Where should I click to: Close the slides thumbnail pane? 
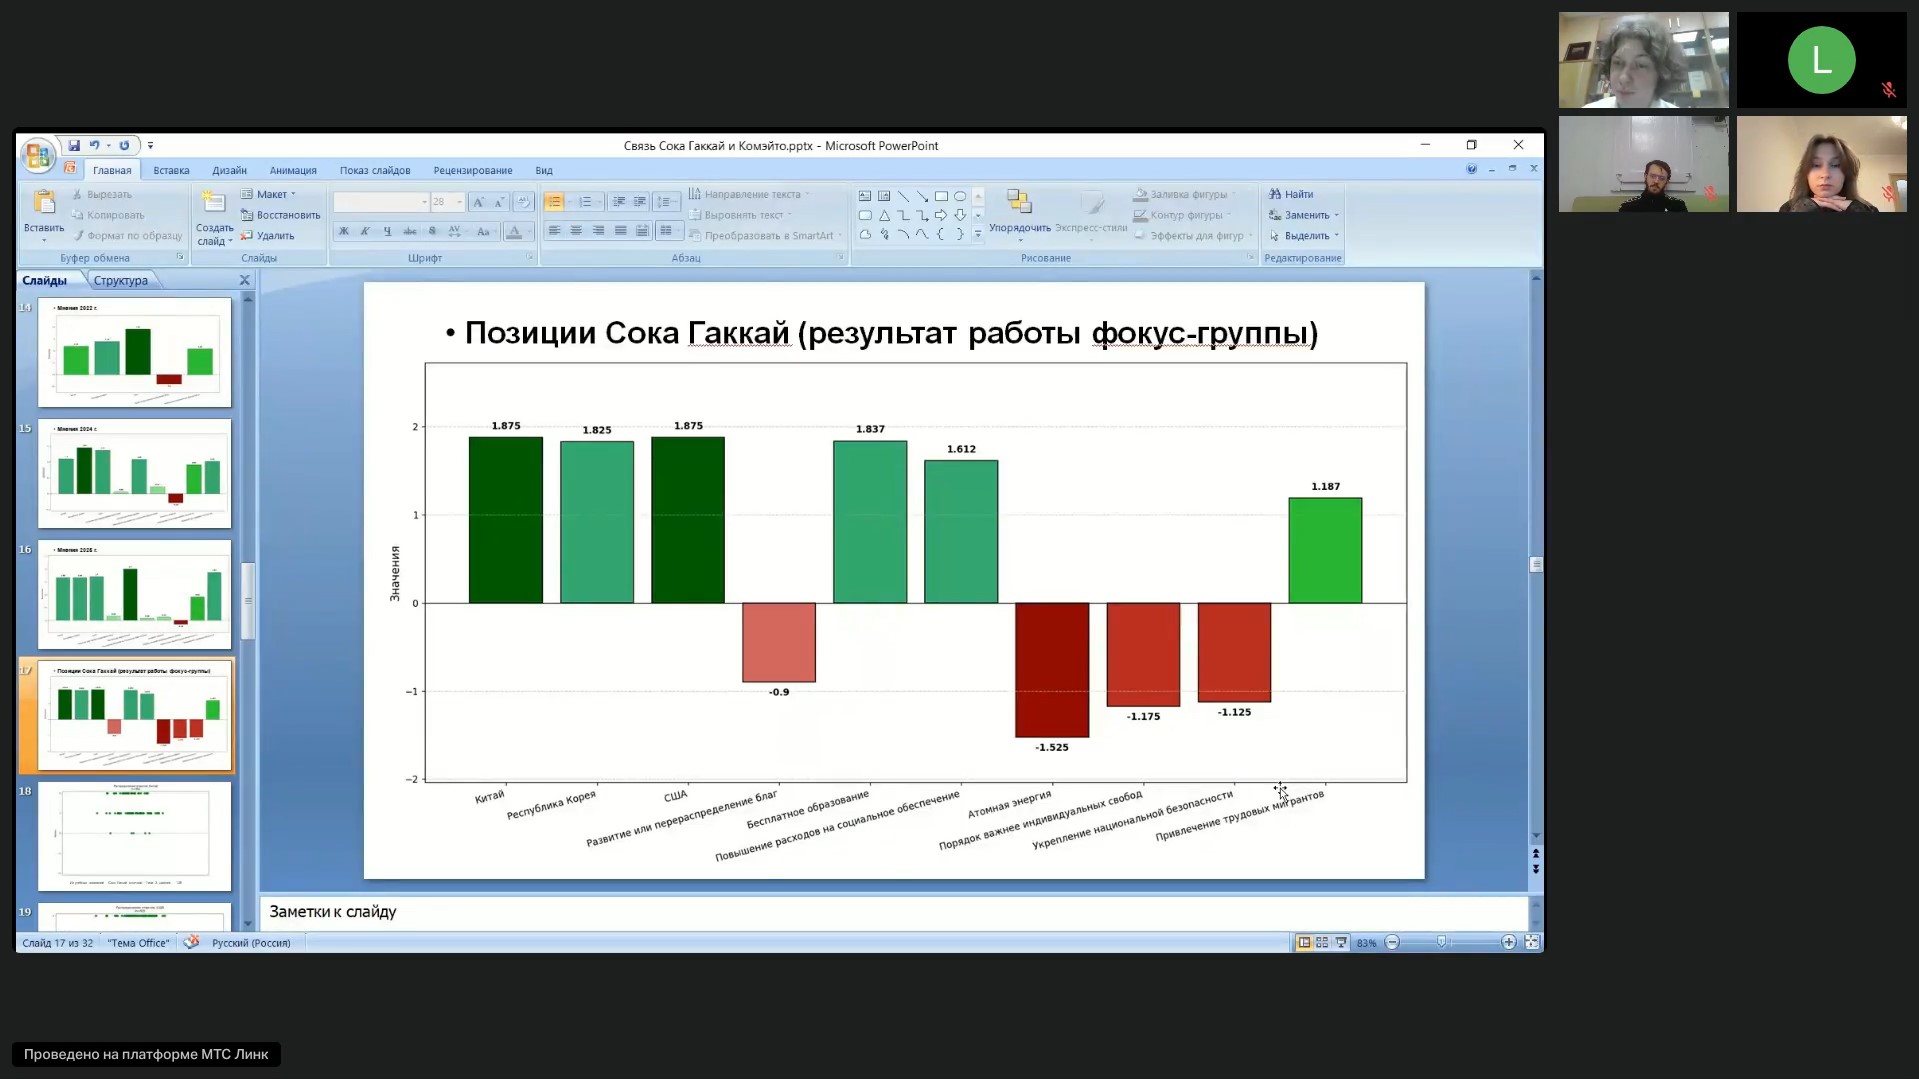pyautogui.click(x=244, y=281)
